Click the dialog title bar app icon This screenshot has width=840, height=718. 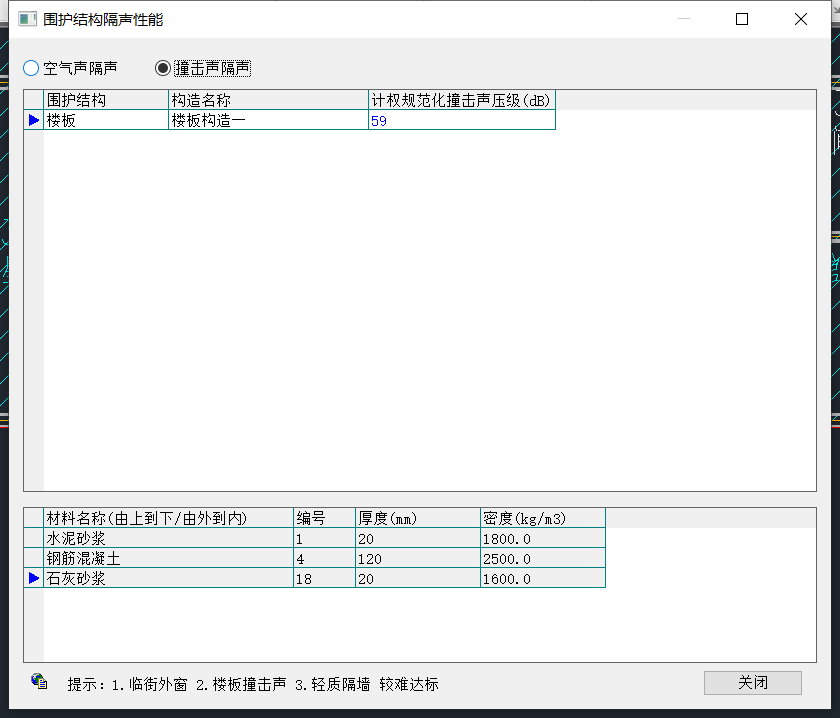[x=27, y=19]
